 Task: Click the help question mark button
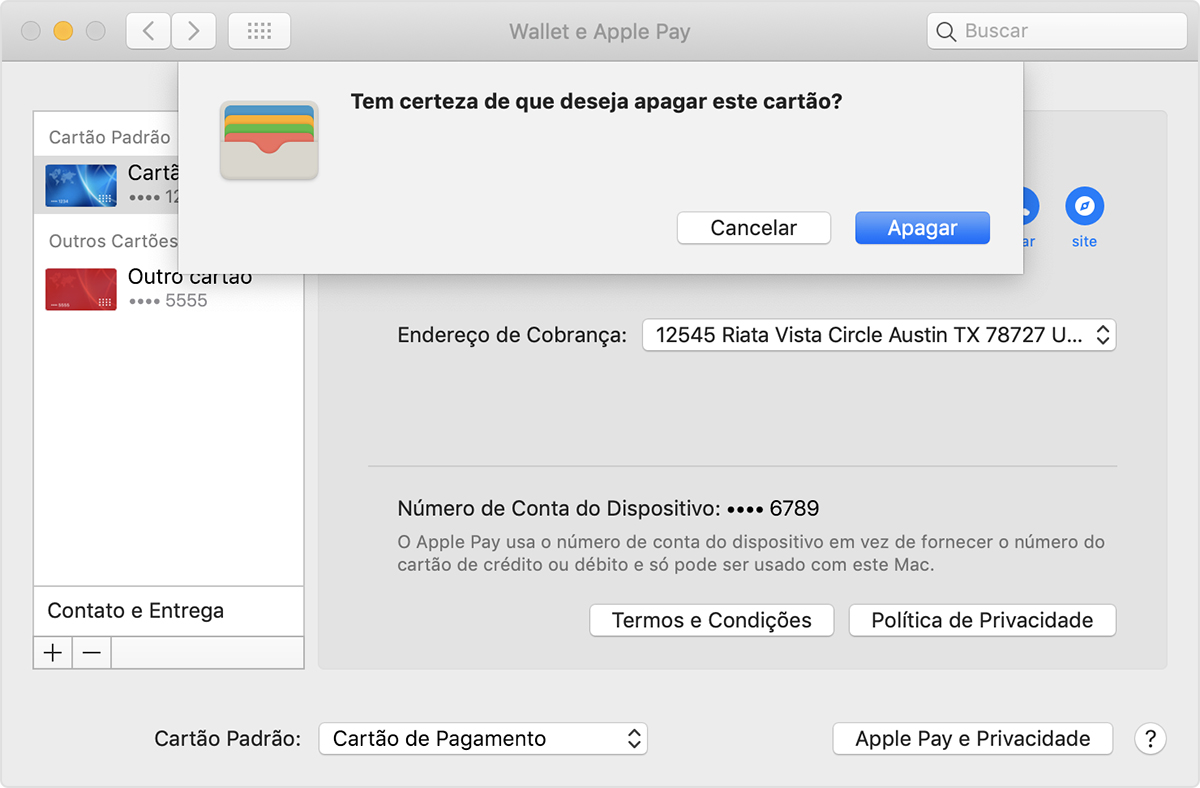tap(1150, 739)
